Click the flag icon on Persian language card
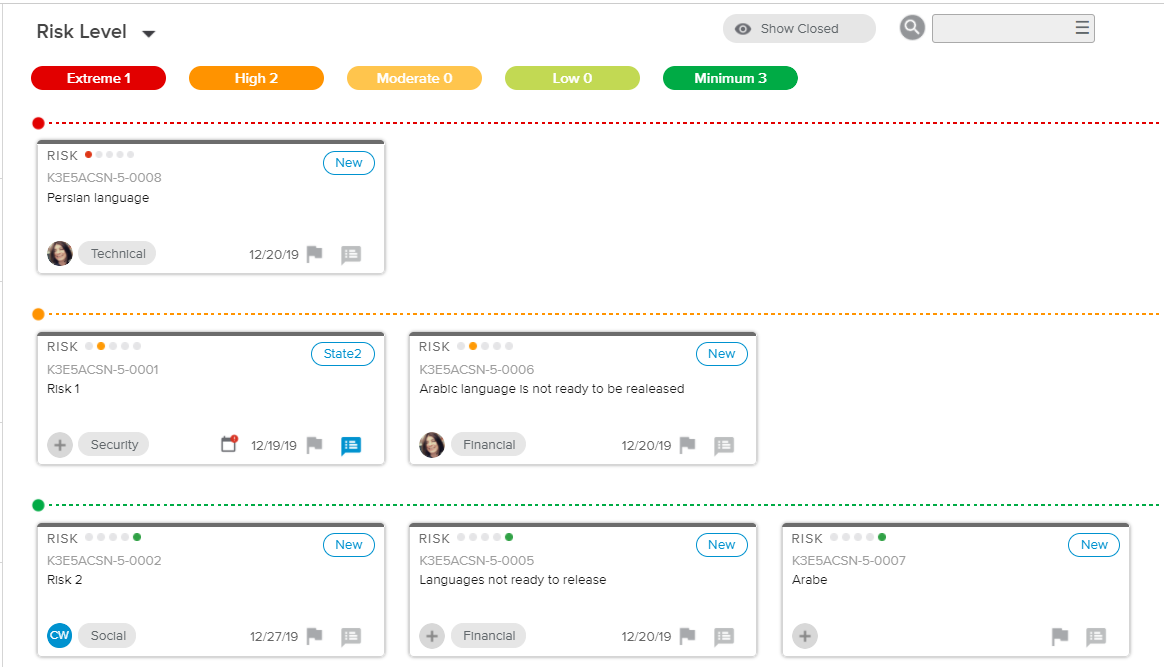 (315, 254)
